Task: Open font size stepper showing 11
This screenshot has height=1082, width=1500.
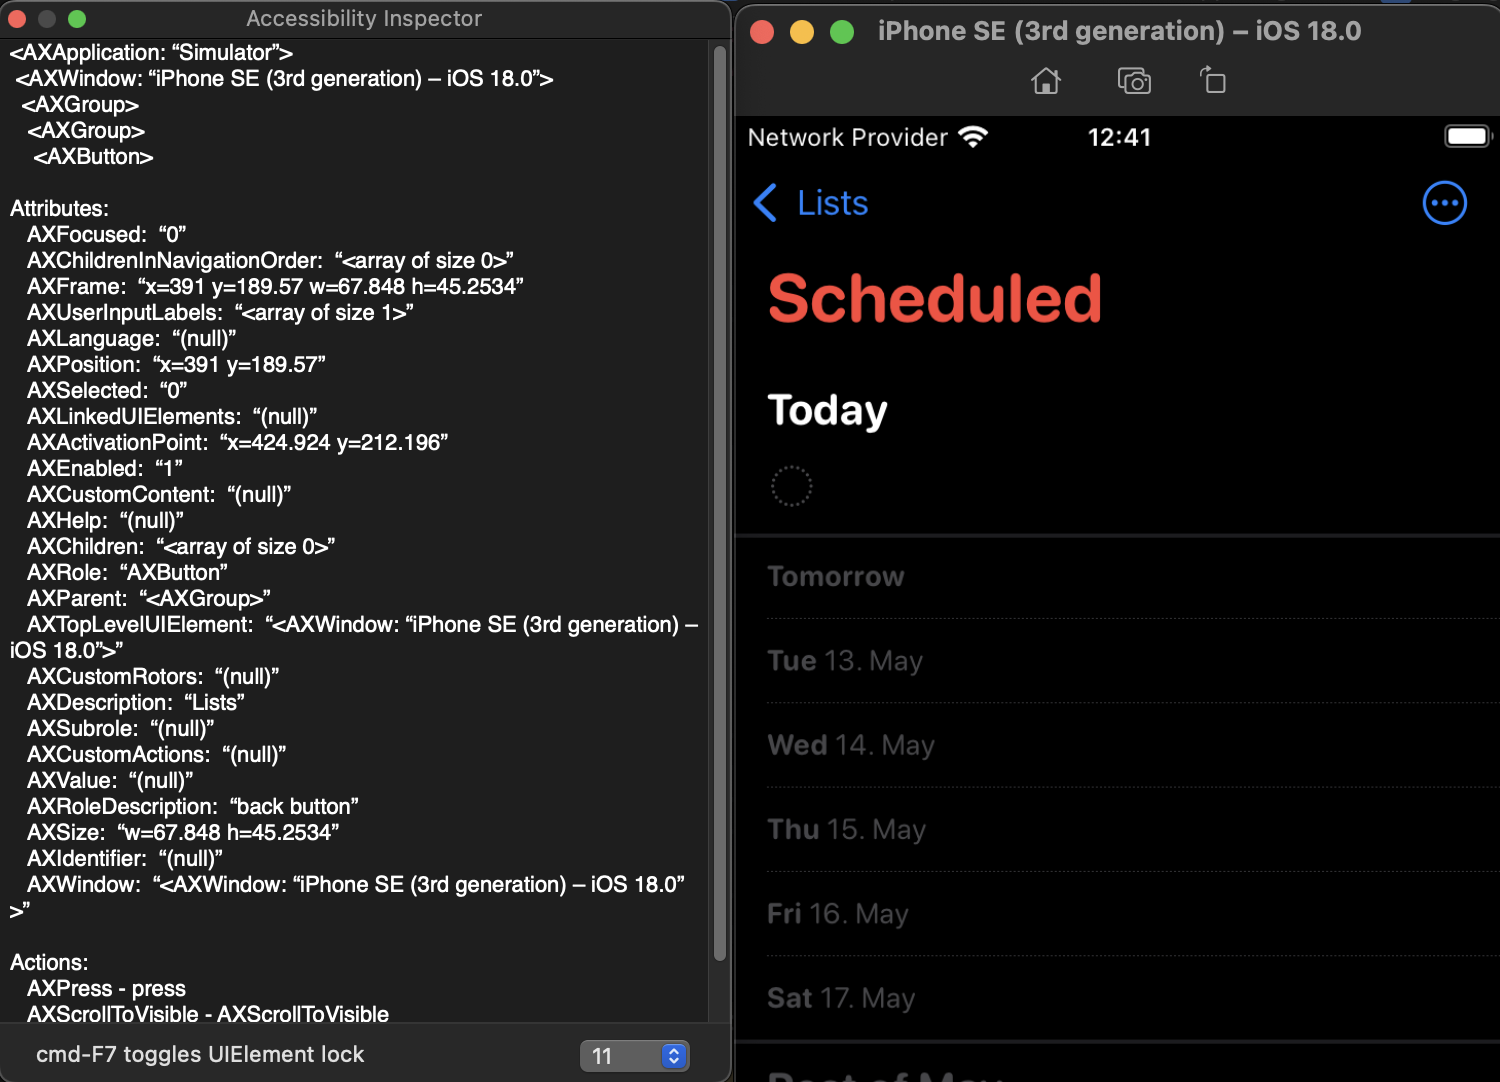Action: tap(635, 1056)
